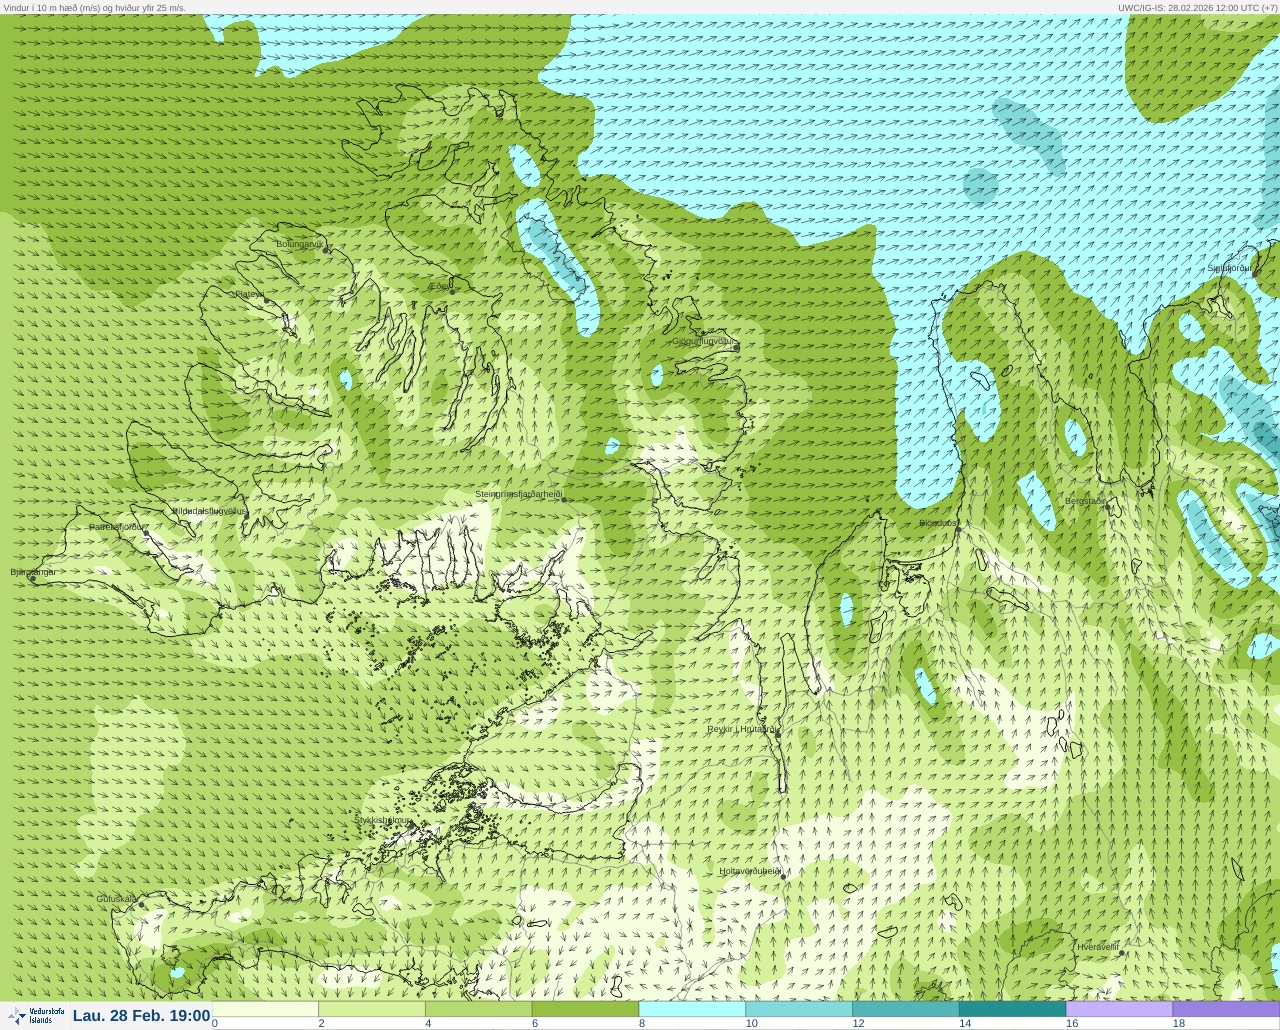Click the Siglufjörður station label
The width and height of the screenshot is (1280, 1030).
point(1229,268)
